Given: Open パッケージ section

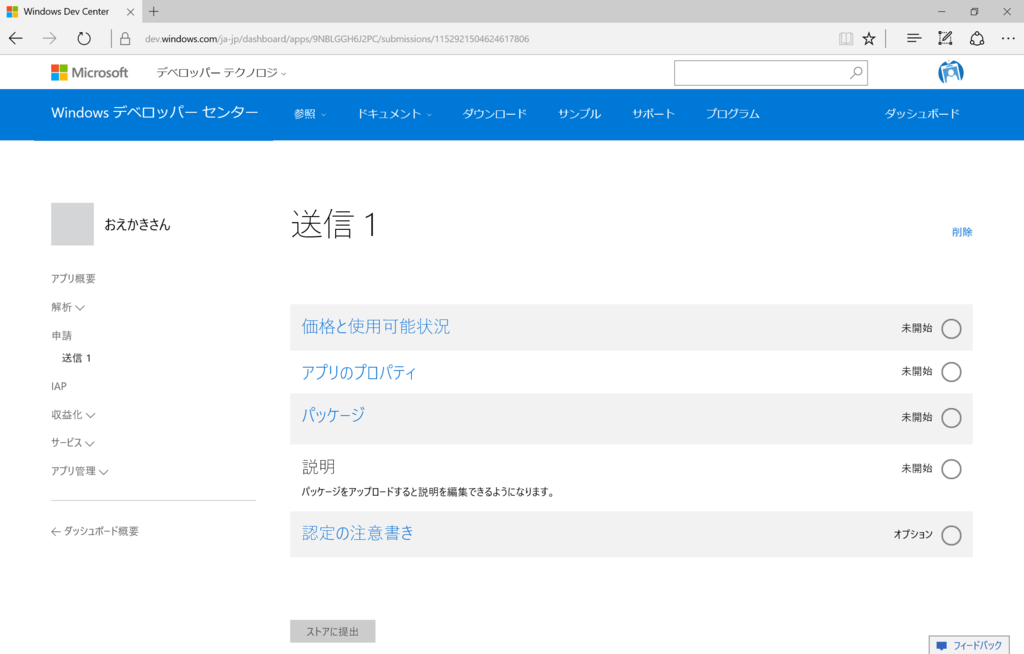Looking at the screenshot, I should click(333, 415).
